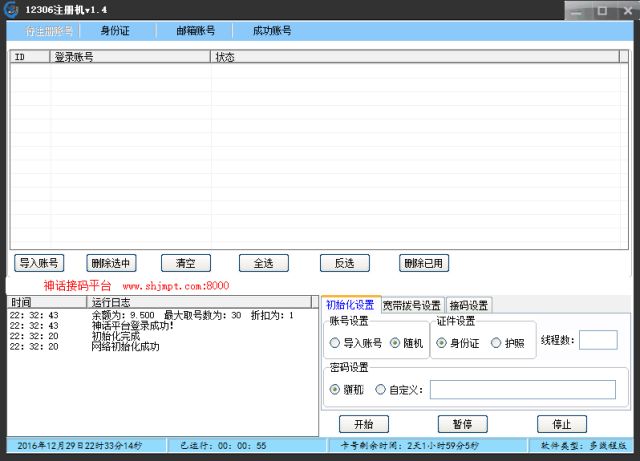Click the 神话接码平台 red label
The image size is (640, 461).
(77, 285)
